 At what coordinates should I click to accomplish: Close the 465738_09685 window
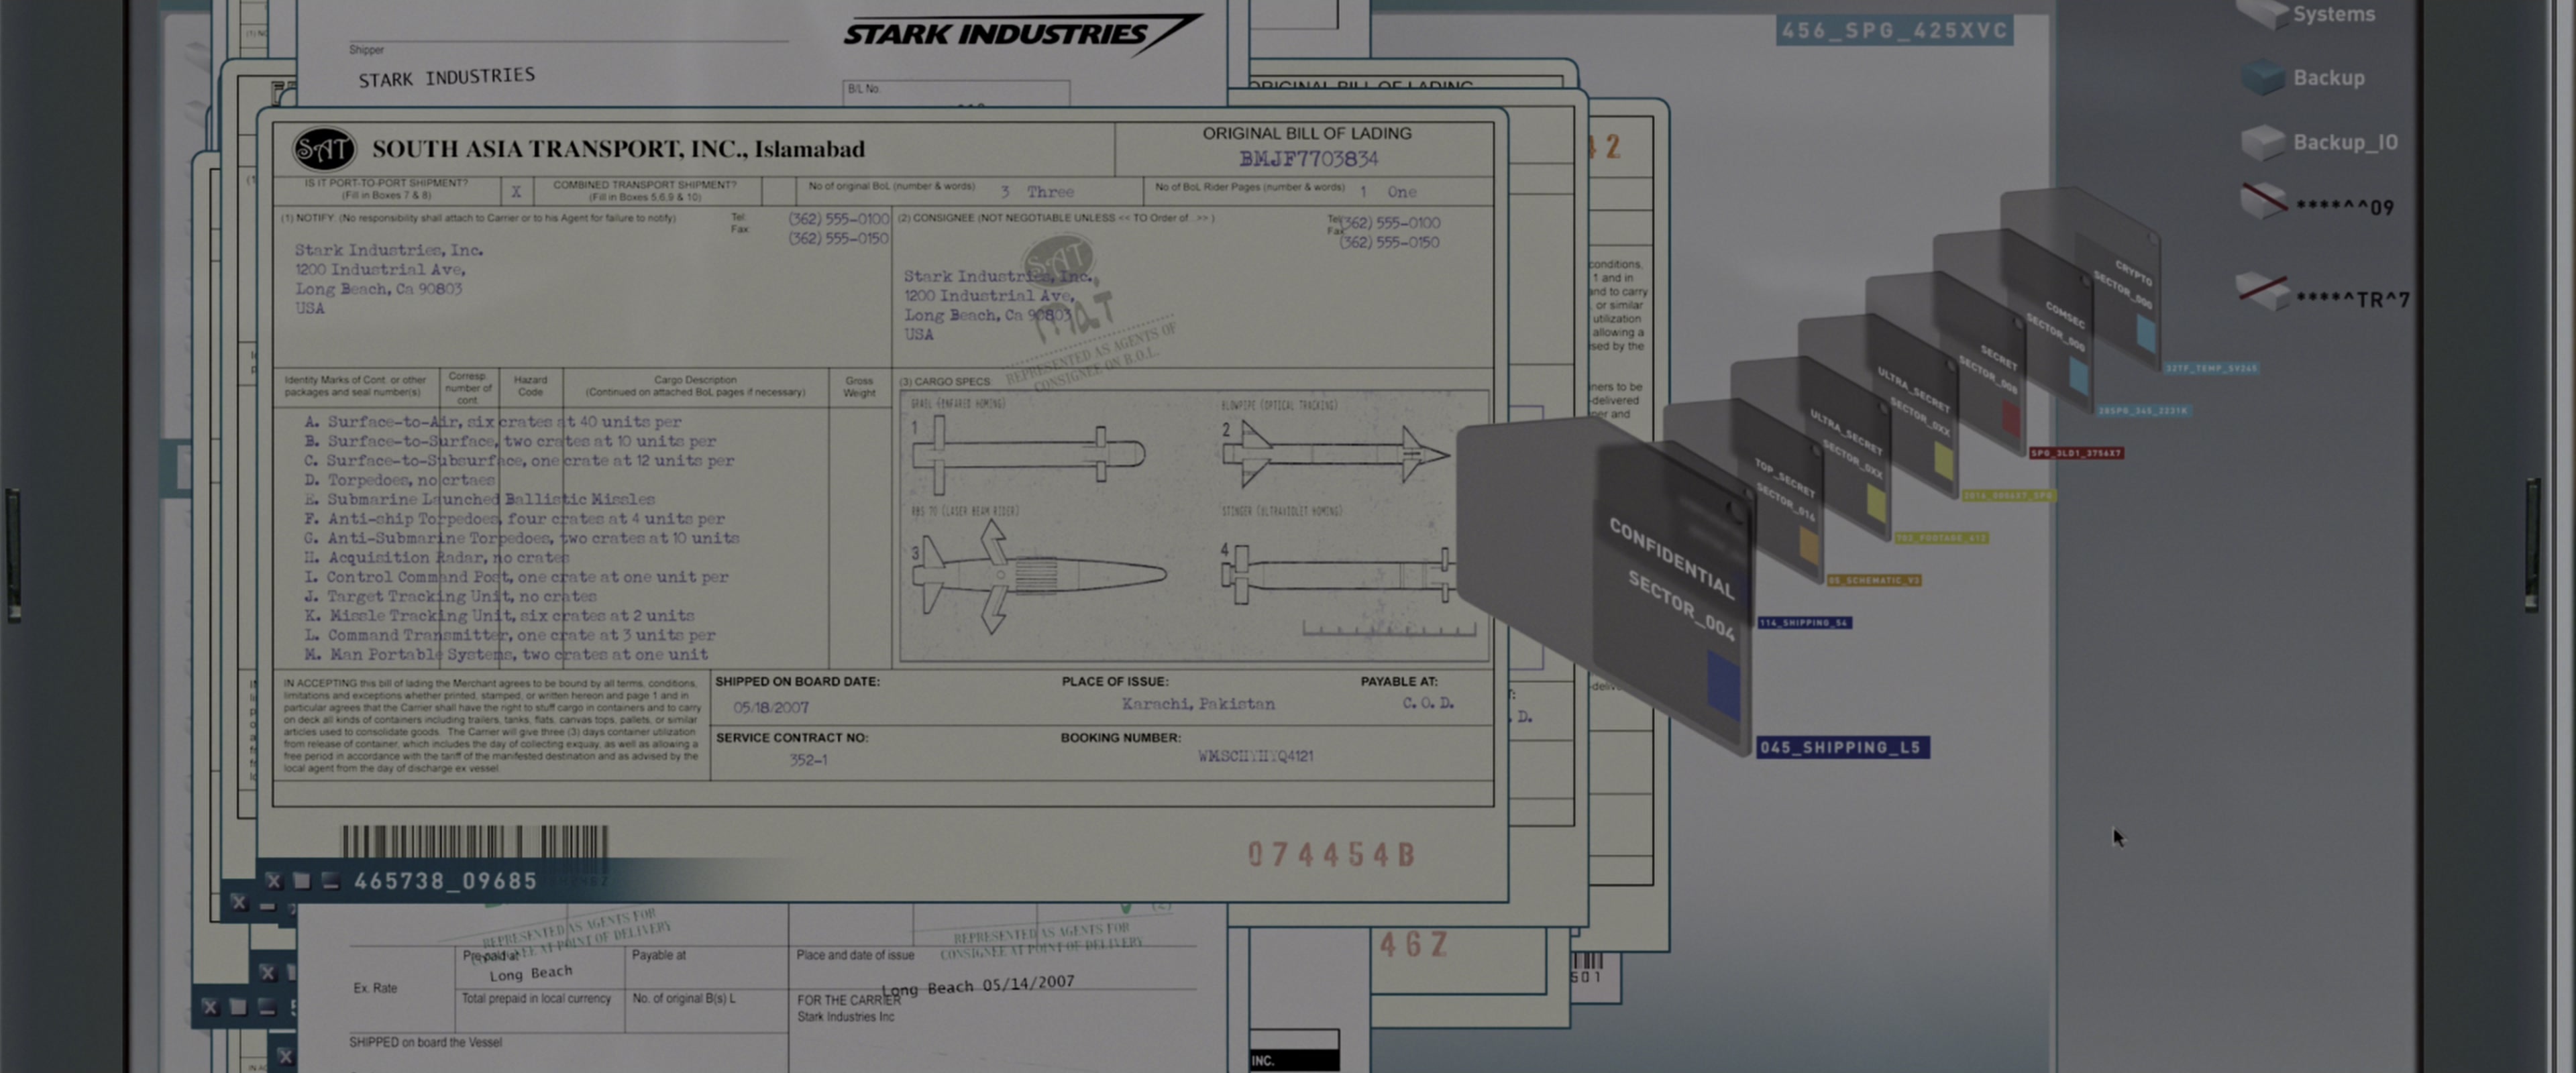(x=273, y=881)
